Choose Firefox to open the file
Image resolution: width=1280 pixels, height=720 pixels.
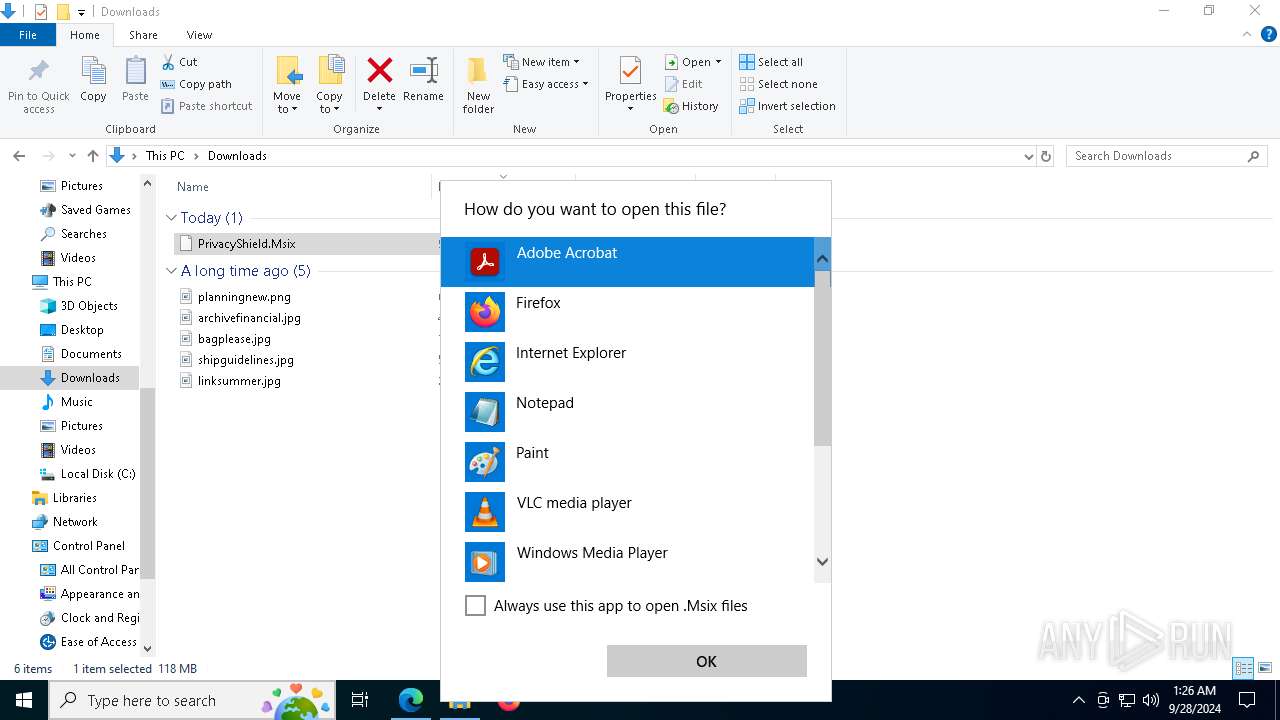click(627, 312)
